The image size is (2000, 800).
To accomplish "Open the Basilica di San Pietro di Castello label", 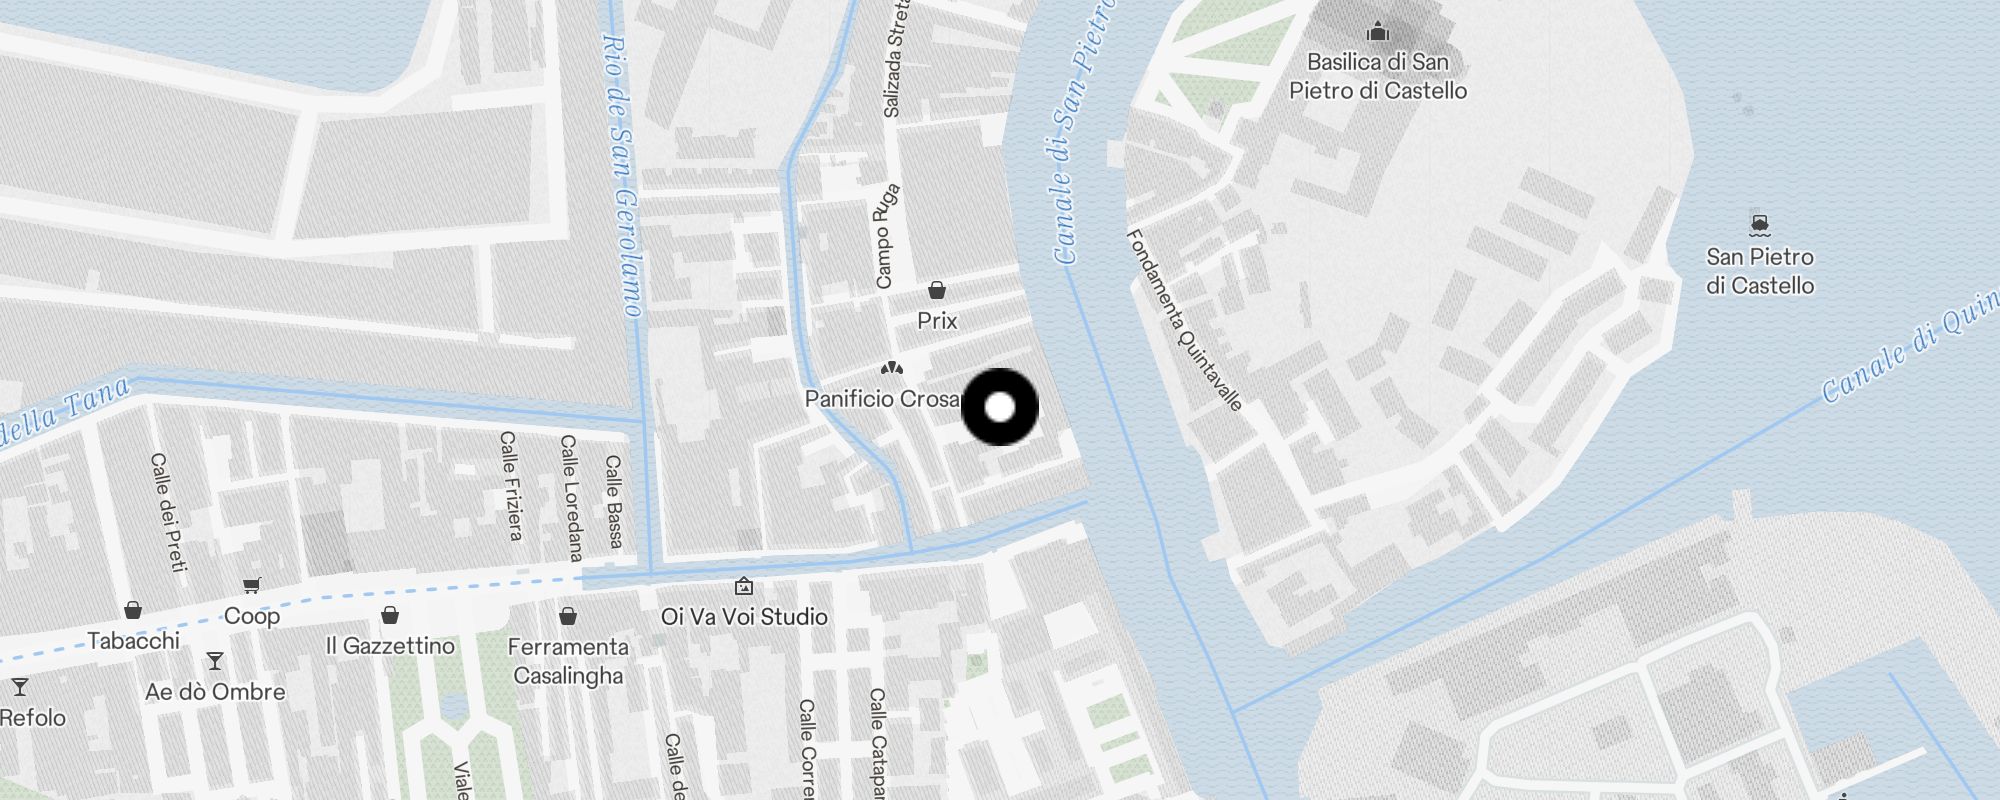I will coord(1378,76).
